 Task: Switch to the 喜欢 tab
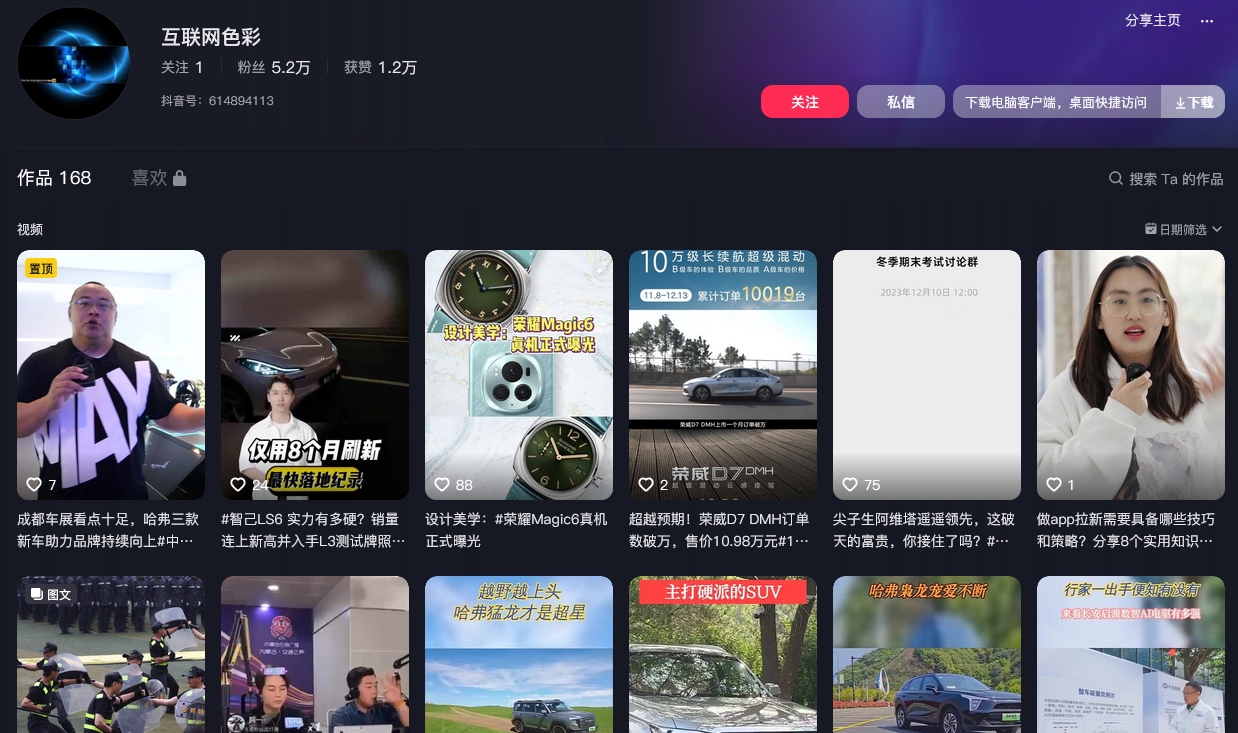coord(159,178)
